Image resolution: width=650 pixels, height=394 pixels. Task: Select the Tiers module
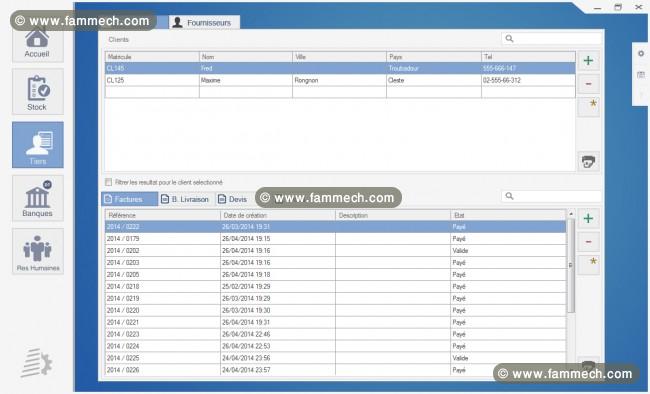pyautogui.click(x=38, y=145)
